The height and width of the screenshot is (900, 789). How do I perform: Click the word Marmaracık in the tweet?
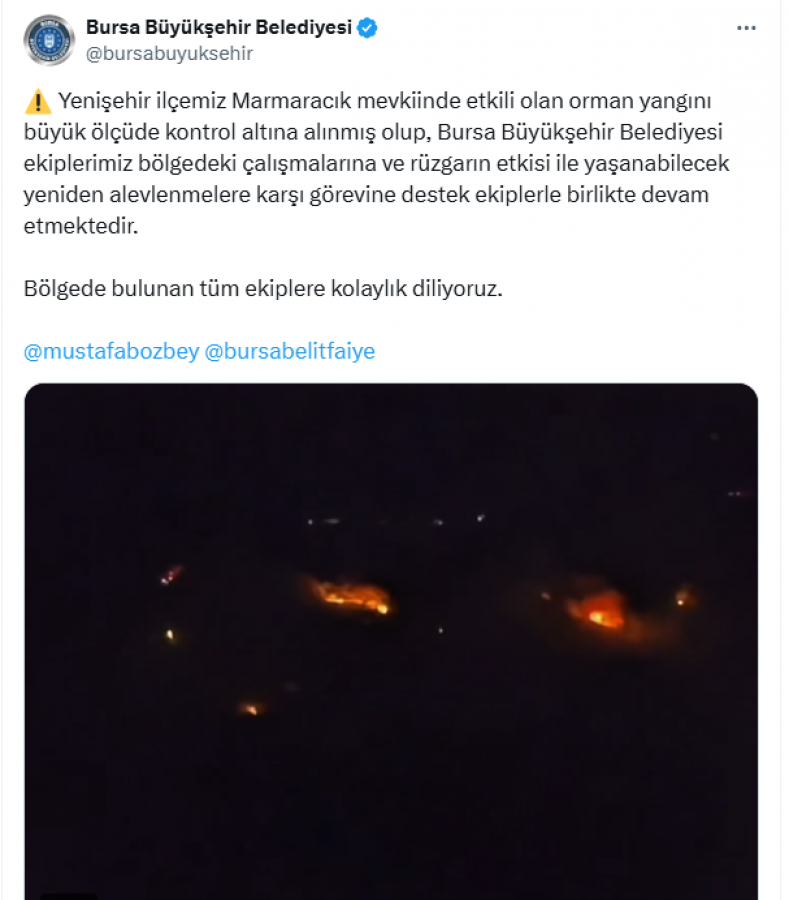291,101
